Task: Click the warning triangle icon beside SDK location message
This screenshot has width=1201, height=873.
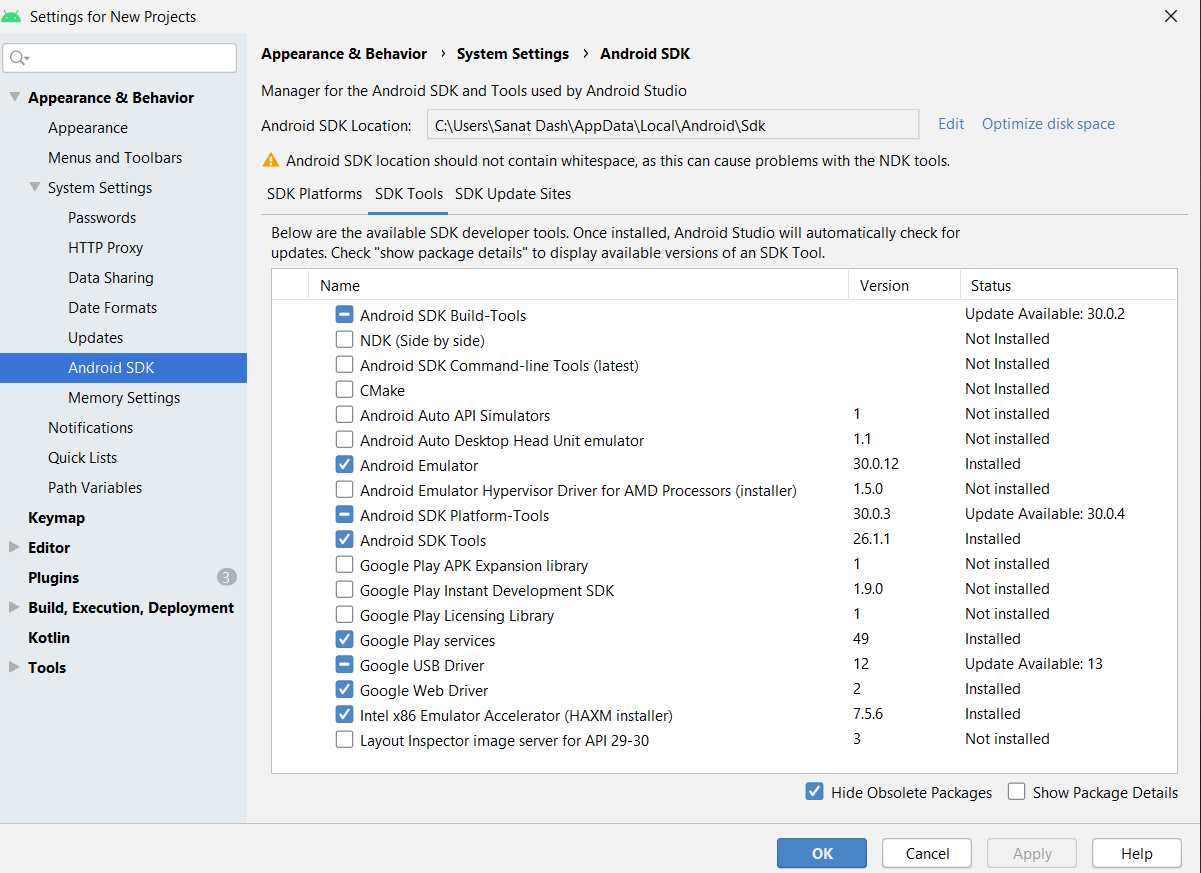Action: pyautogui.click(x=270, y=160)
